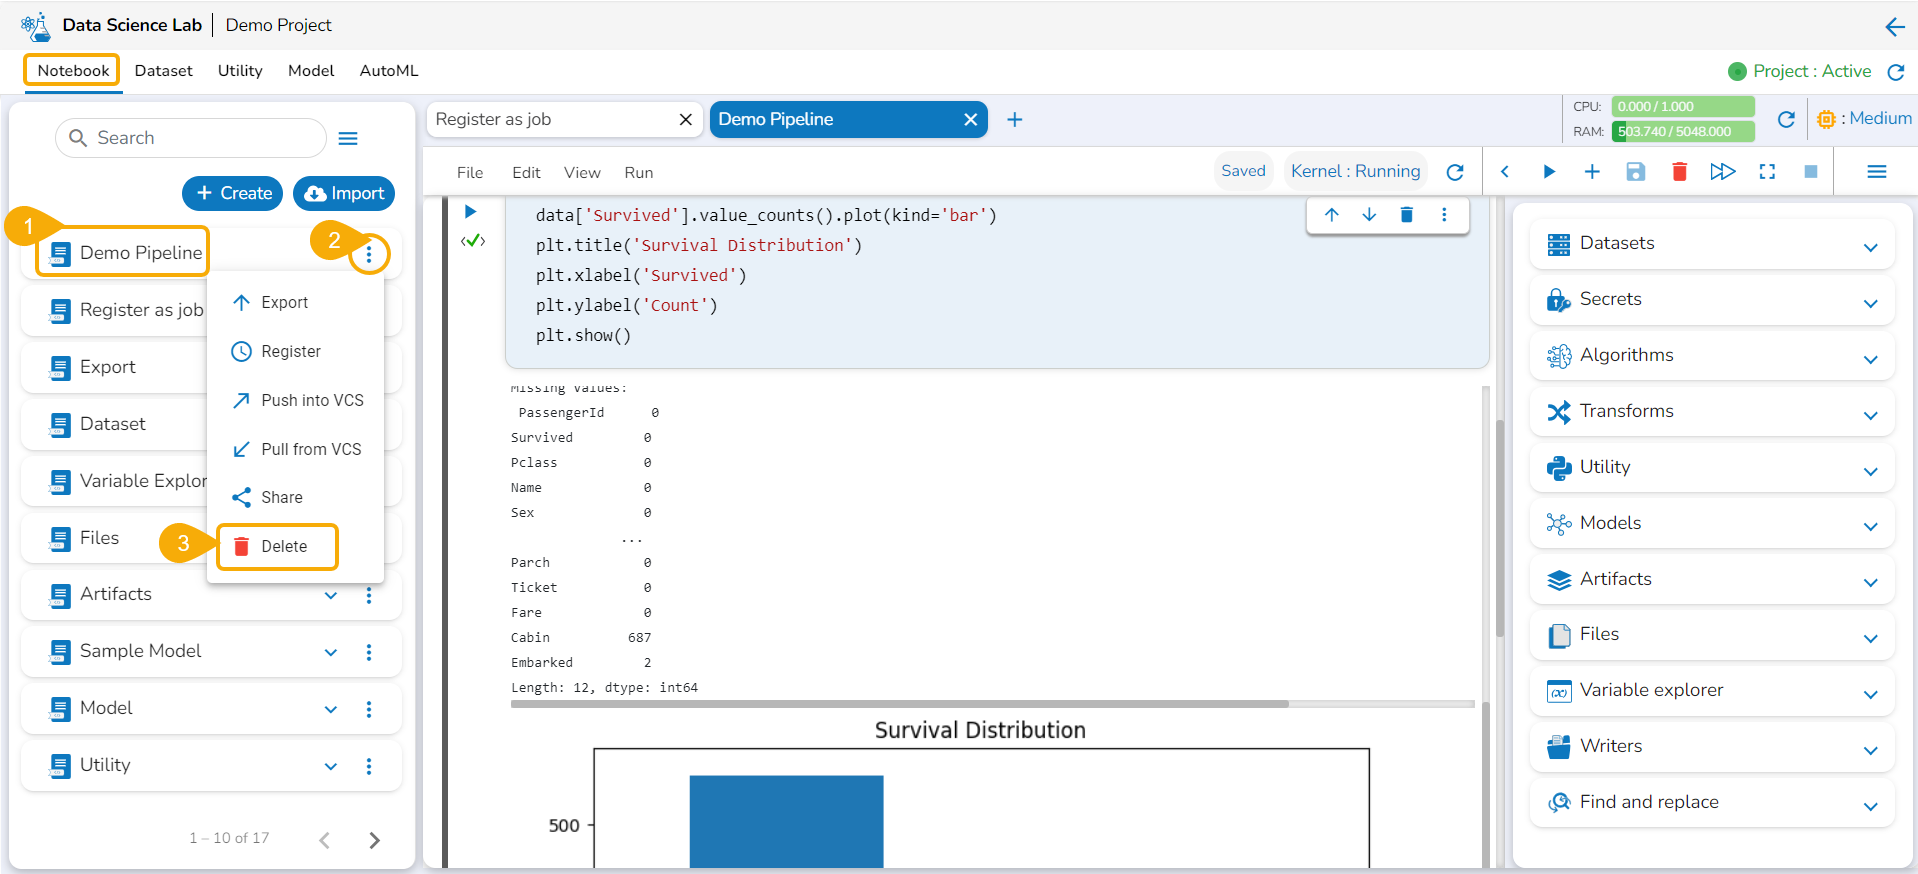
Task: Switch to the Dataset tab
Action: point(163,71)
